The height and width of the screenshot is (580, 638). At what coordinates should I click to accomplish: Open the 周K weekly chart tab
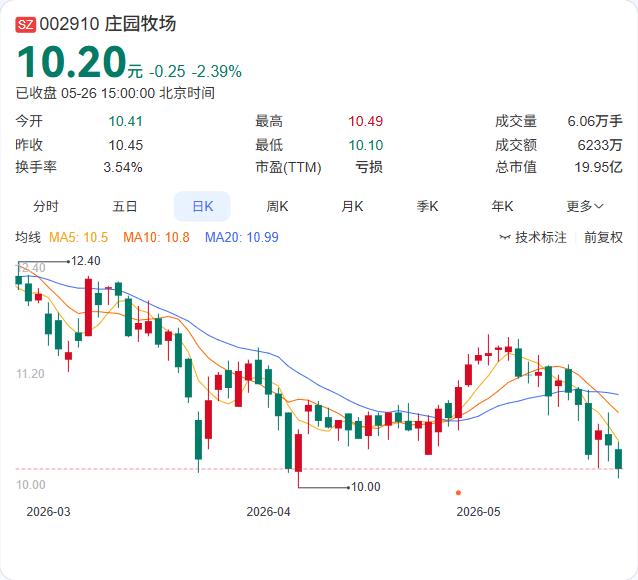coord(277,206)
